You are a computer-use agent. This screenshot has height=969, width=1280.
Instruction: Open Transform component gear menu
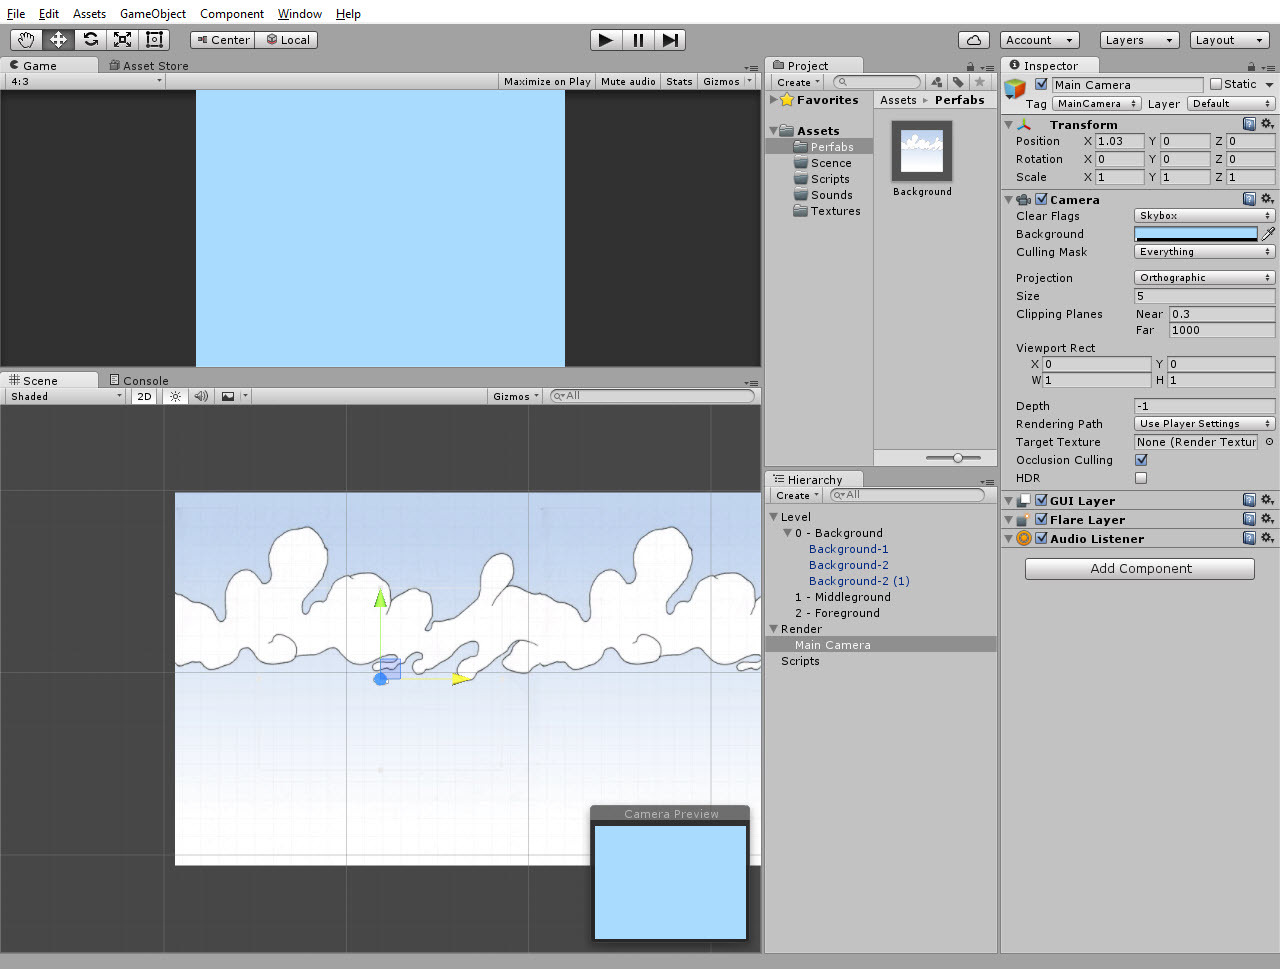[1267, 124]
